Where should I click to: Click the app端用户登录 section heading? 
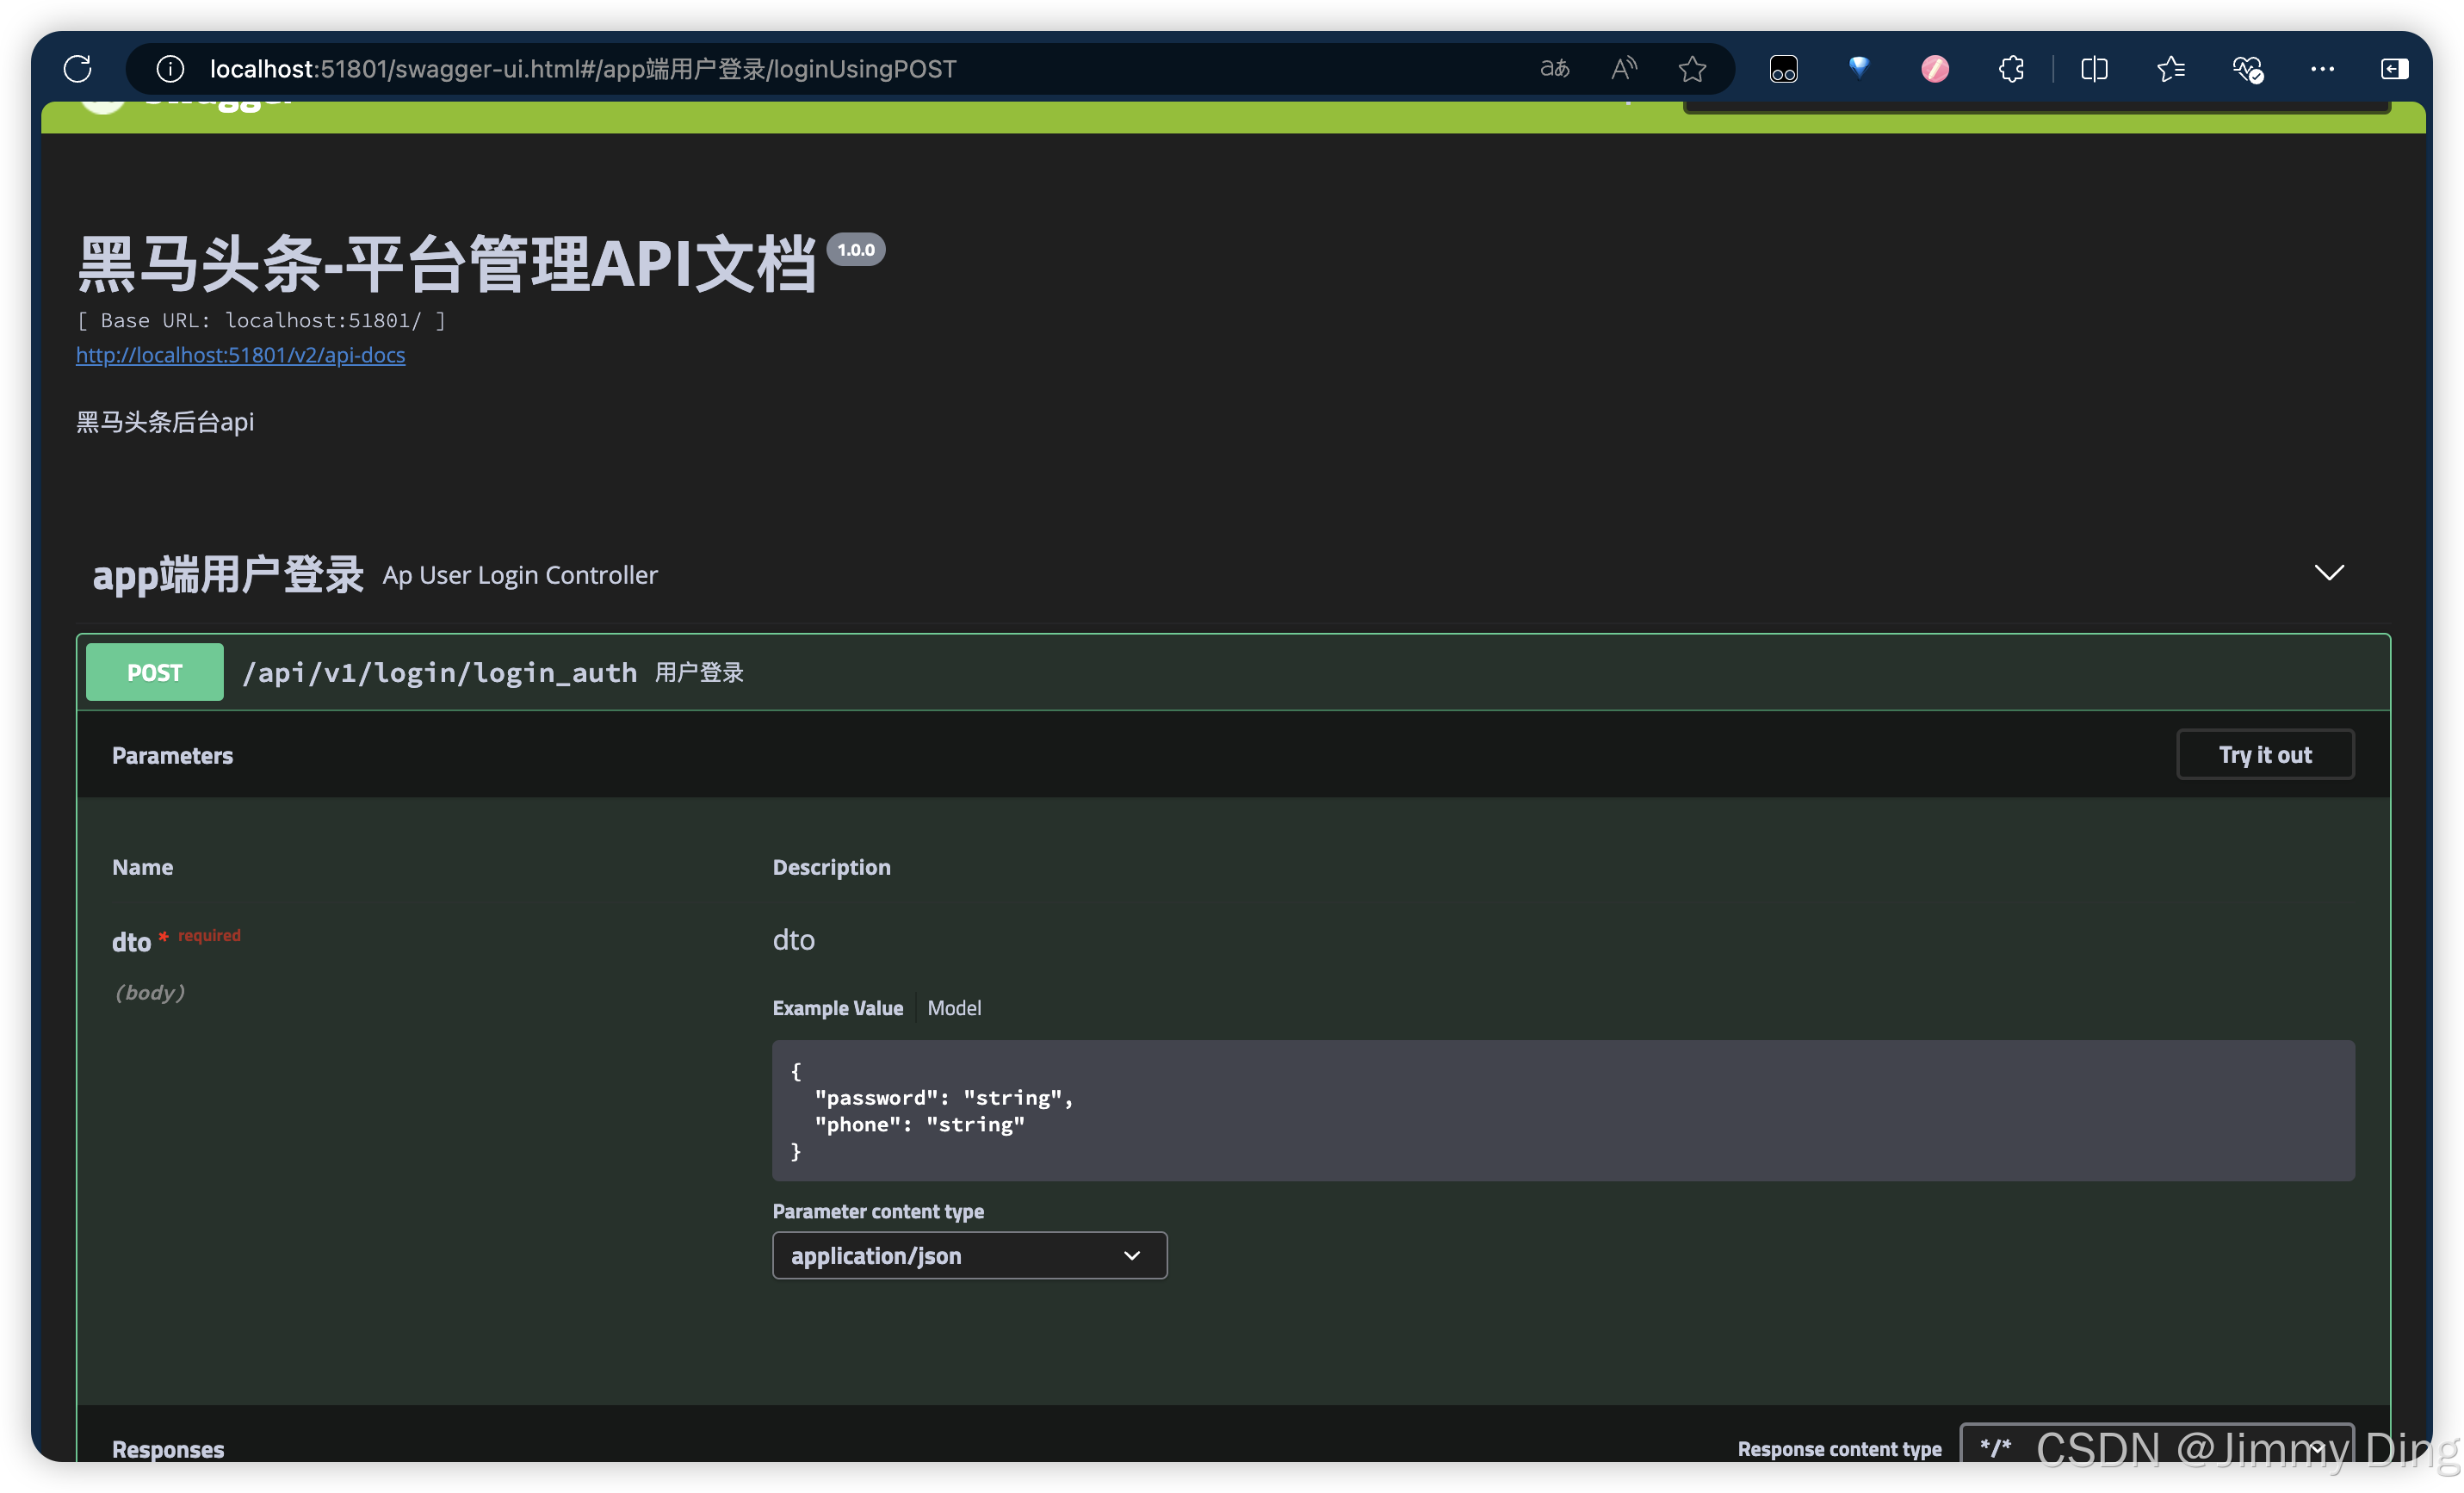click(228, 575)
